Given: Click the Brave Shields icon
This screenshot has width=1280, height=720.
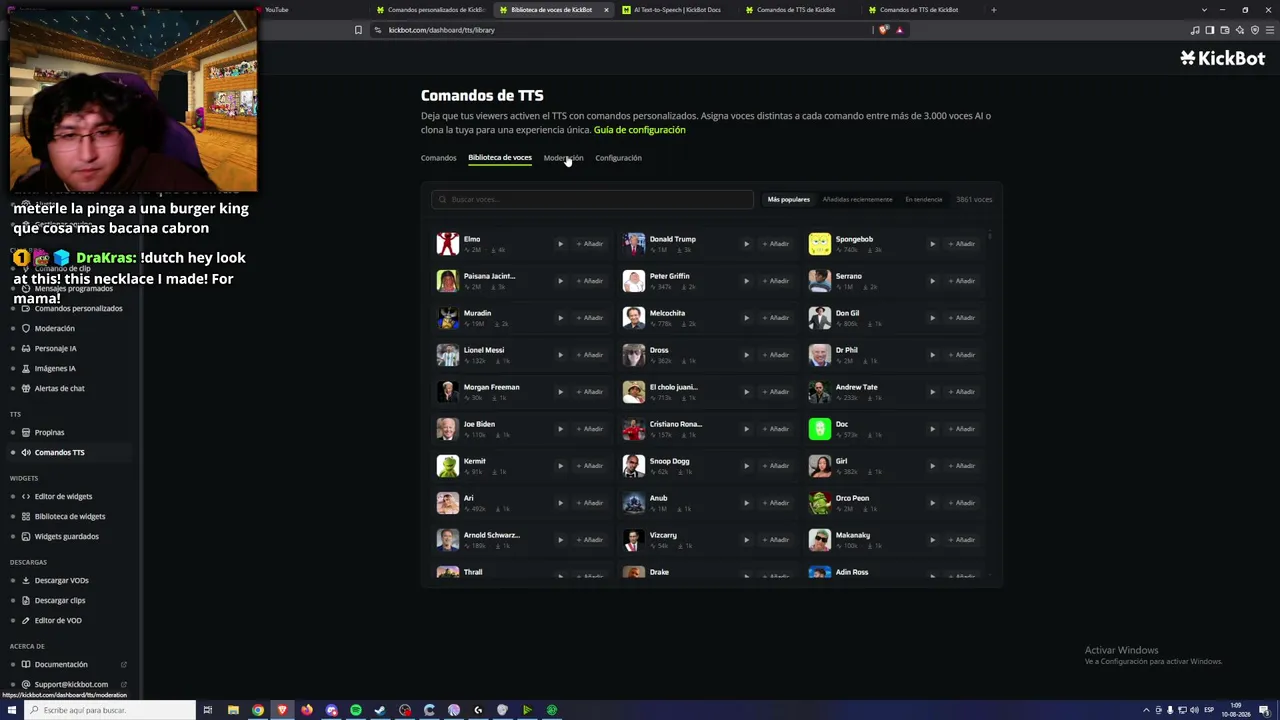Looking at the screenshot, I should coord(883,30).
